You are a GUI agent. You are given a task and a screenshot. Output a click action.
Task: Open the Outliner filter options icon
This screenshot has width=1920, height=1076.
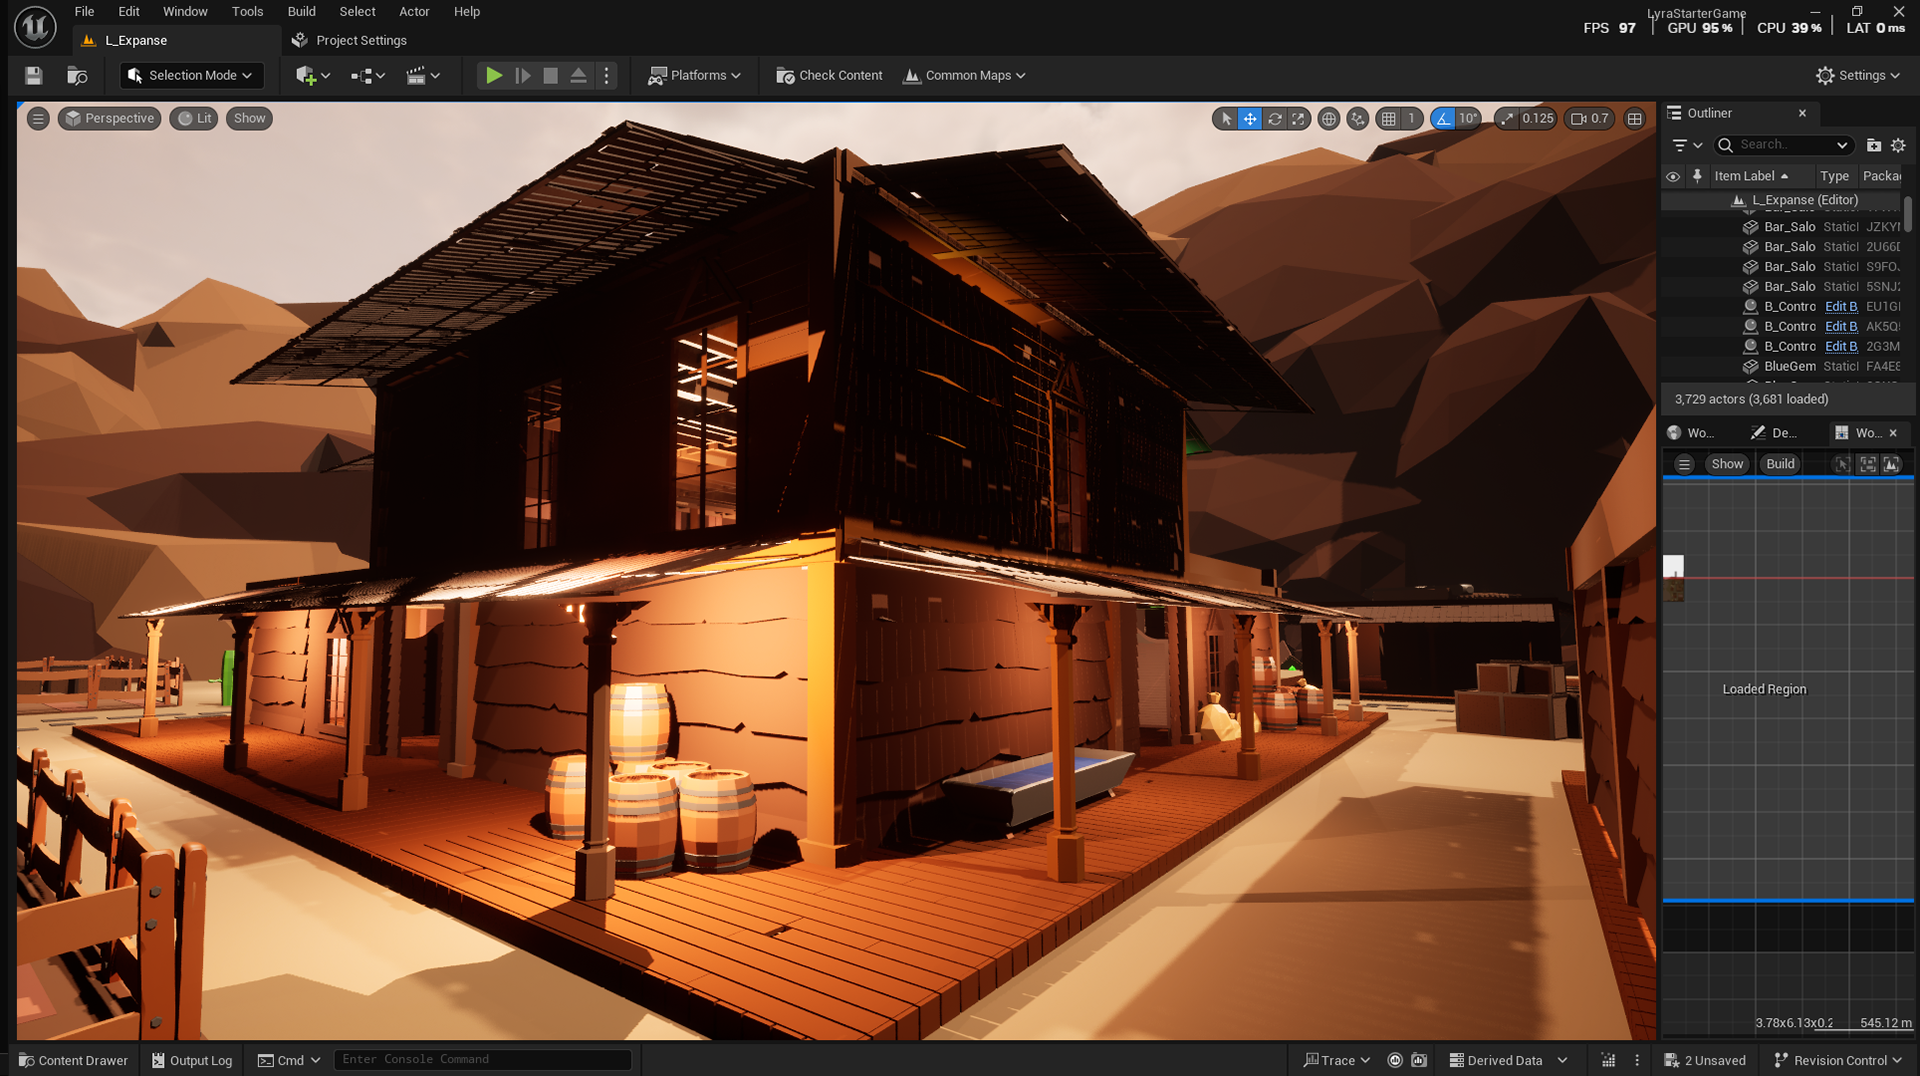click(x=1687, y=146)
